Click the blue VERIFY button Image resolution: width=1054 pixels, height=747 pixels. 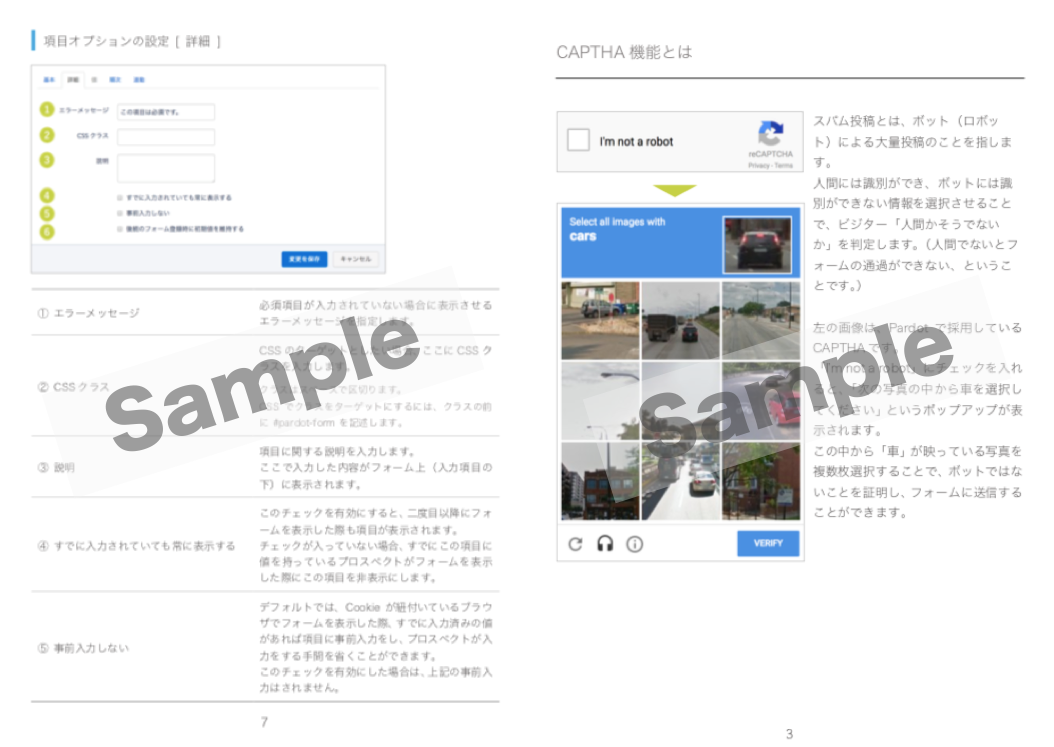(x=768, y=543)
